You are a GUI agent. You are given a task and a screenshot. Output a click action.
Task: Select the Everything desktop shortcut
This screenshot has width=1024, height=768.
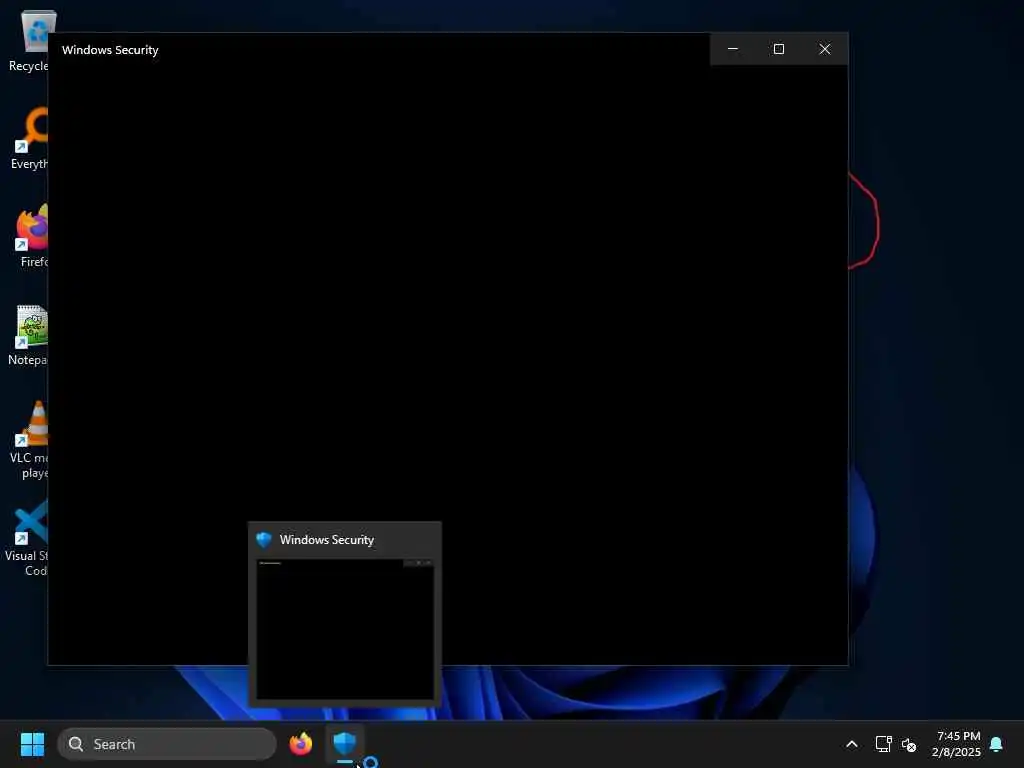point(29,139)
